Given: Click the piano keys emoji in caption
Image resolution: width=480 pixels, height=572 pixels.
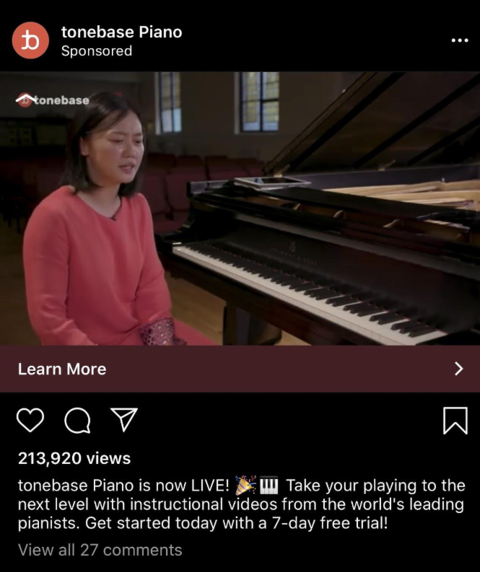Looking at the screenshot, I should [269, 486].
